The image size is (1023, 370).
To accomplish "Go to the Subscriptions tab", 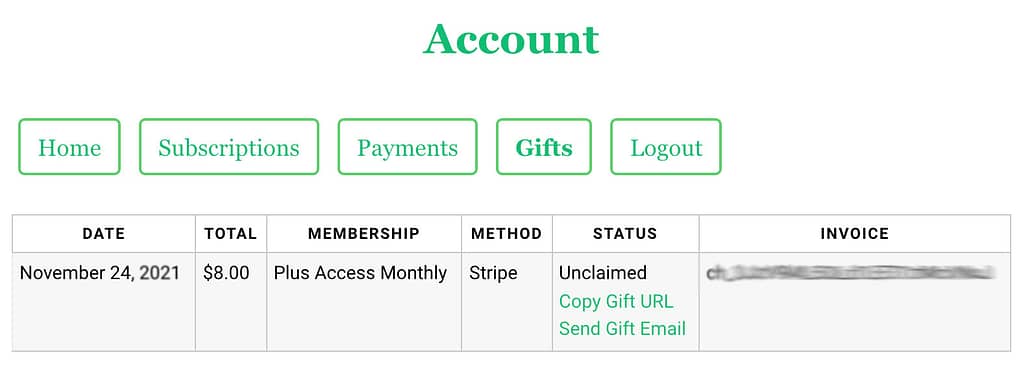I will (229, 147).
